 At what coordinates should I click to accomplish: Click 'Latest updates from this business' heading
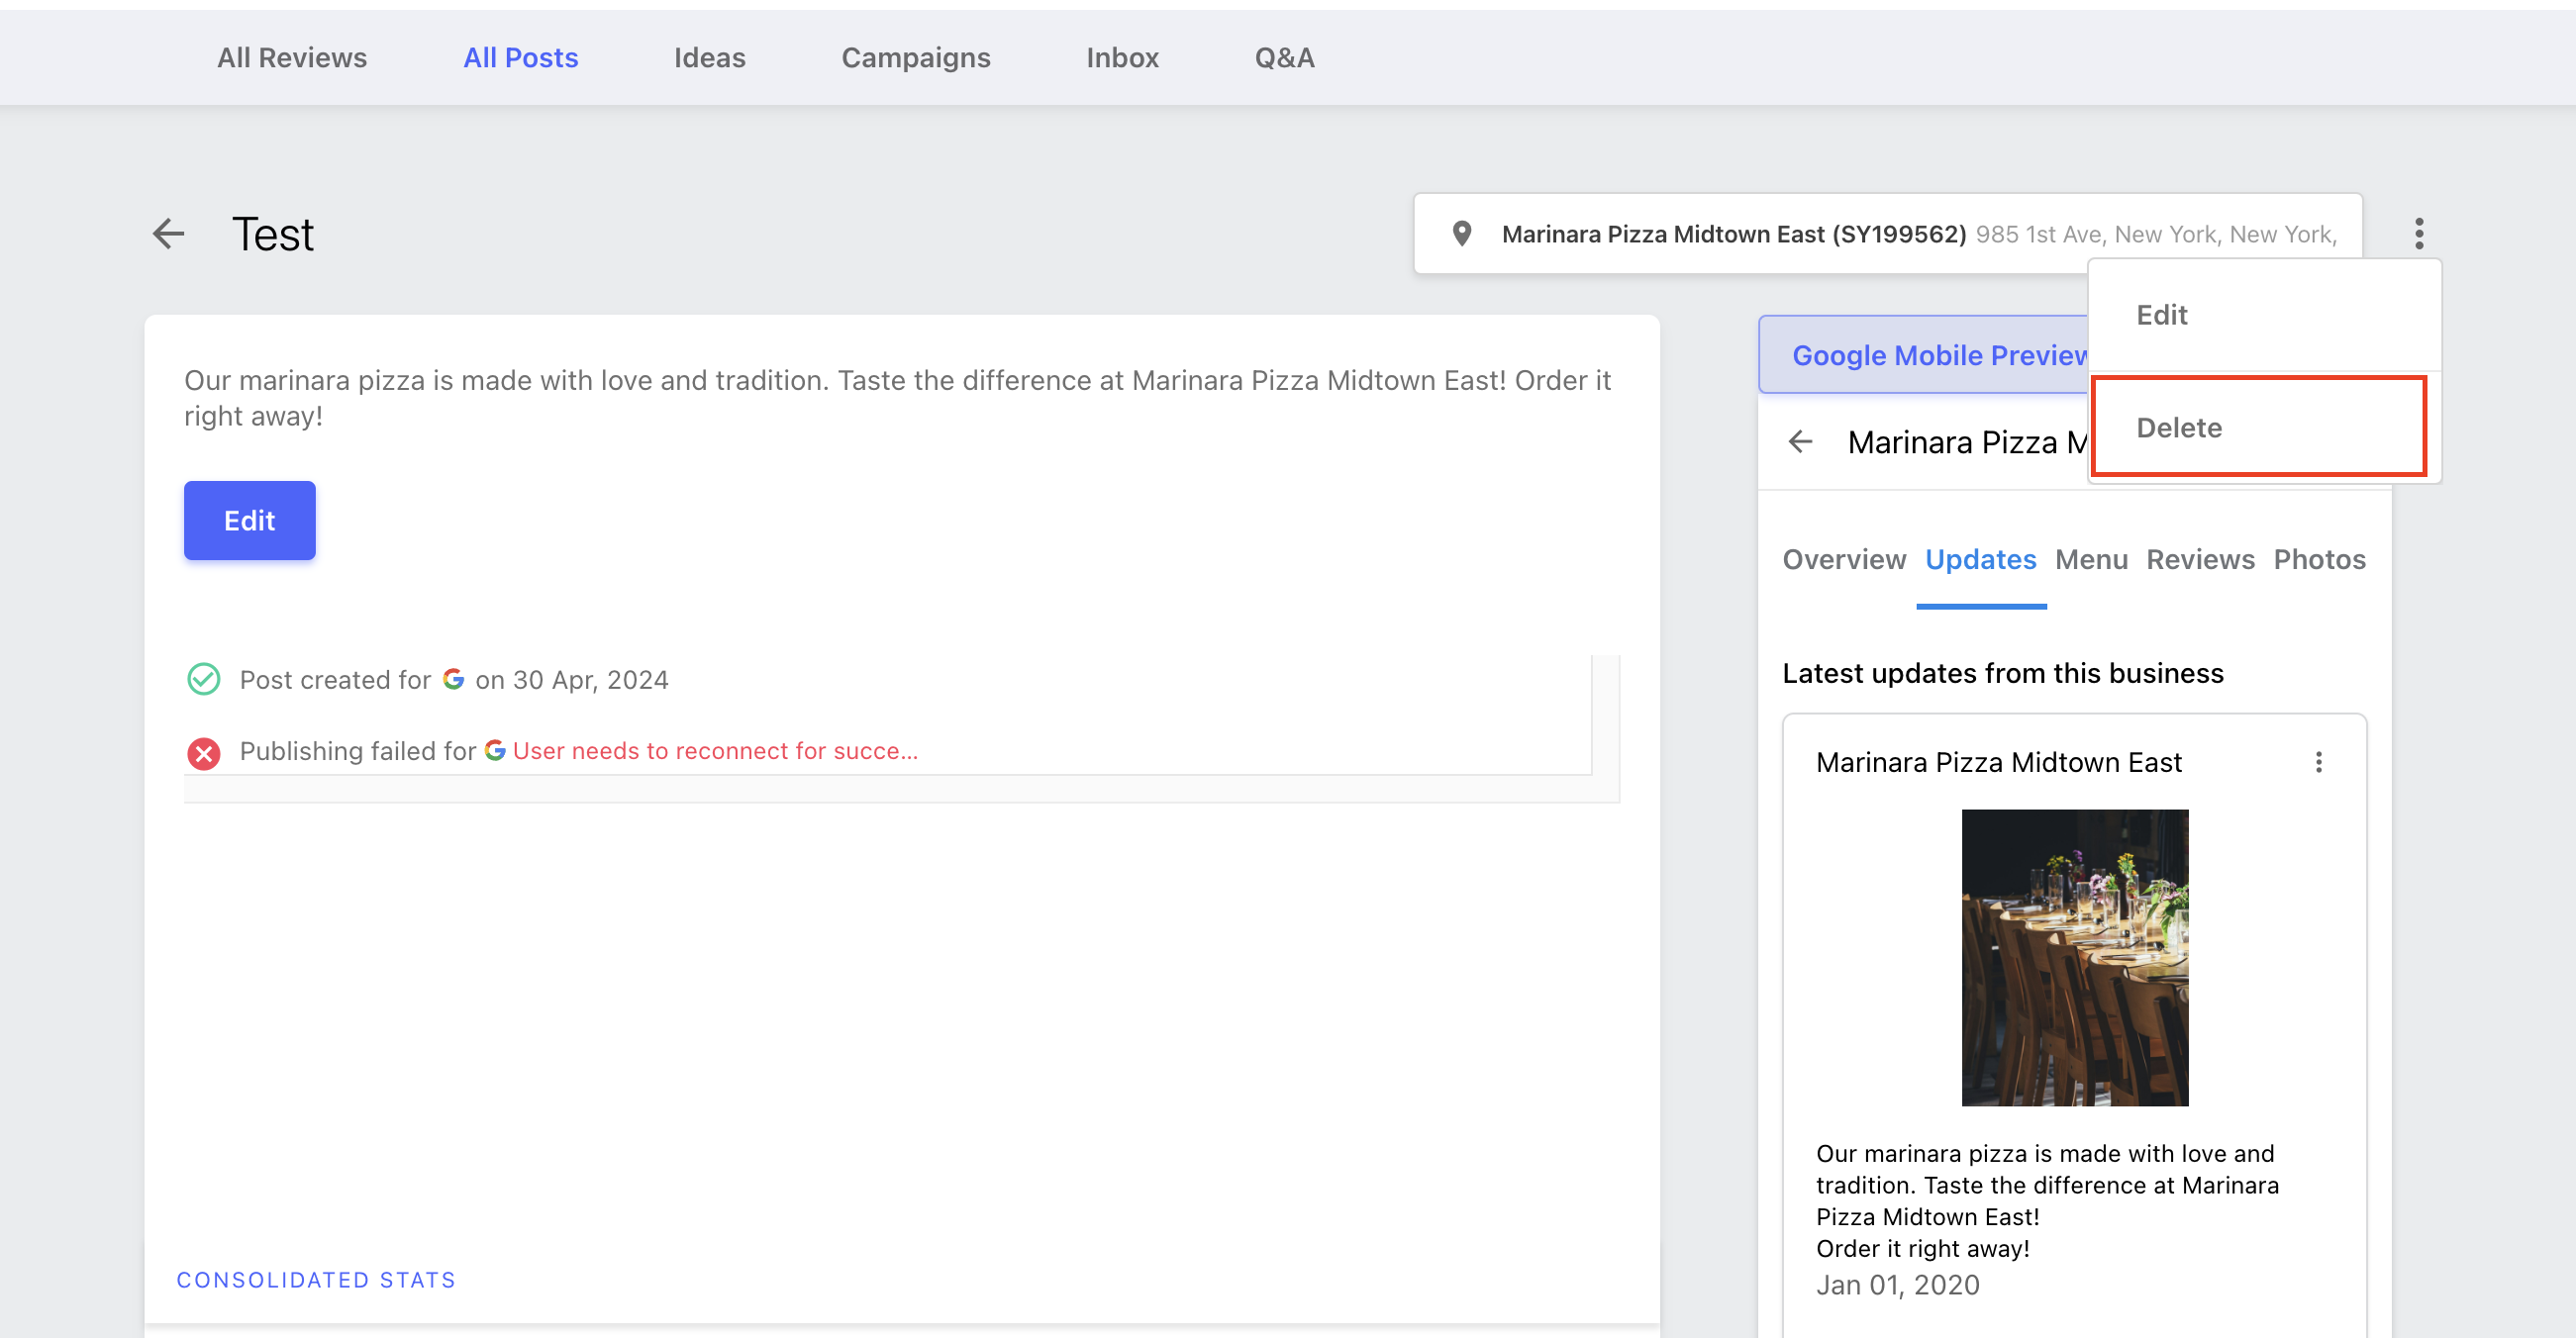point(2002,673)
